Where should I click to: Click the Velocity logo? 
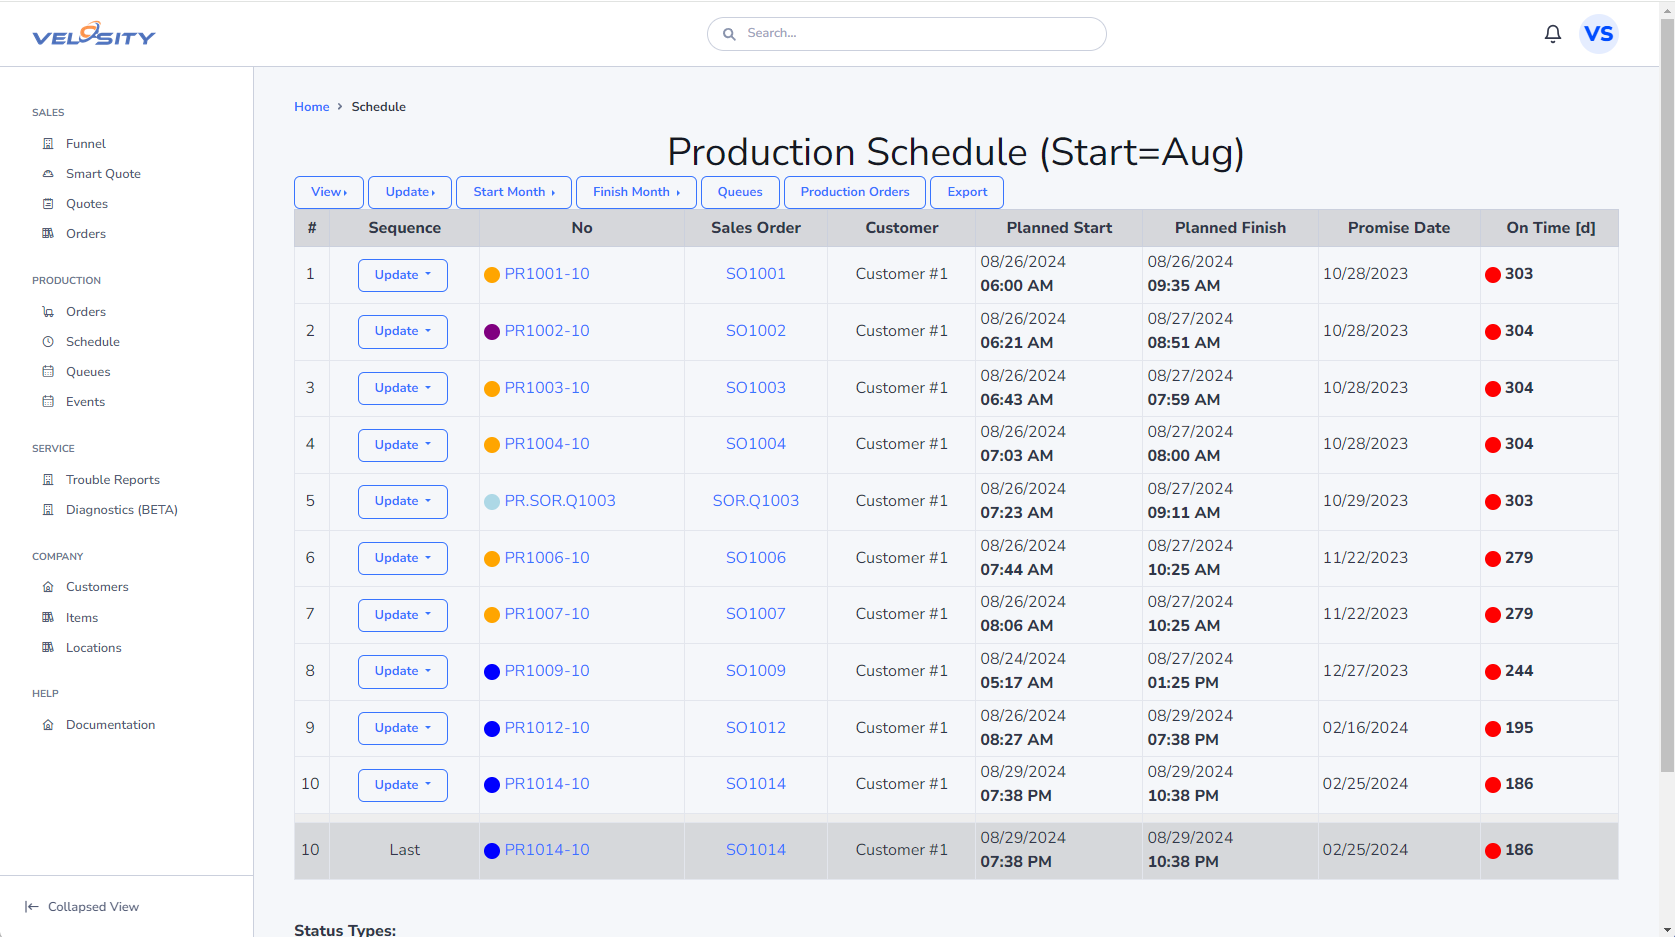click(x=94, y=35)
